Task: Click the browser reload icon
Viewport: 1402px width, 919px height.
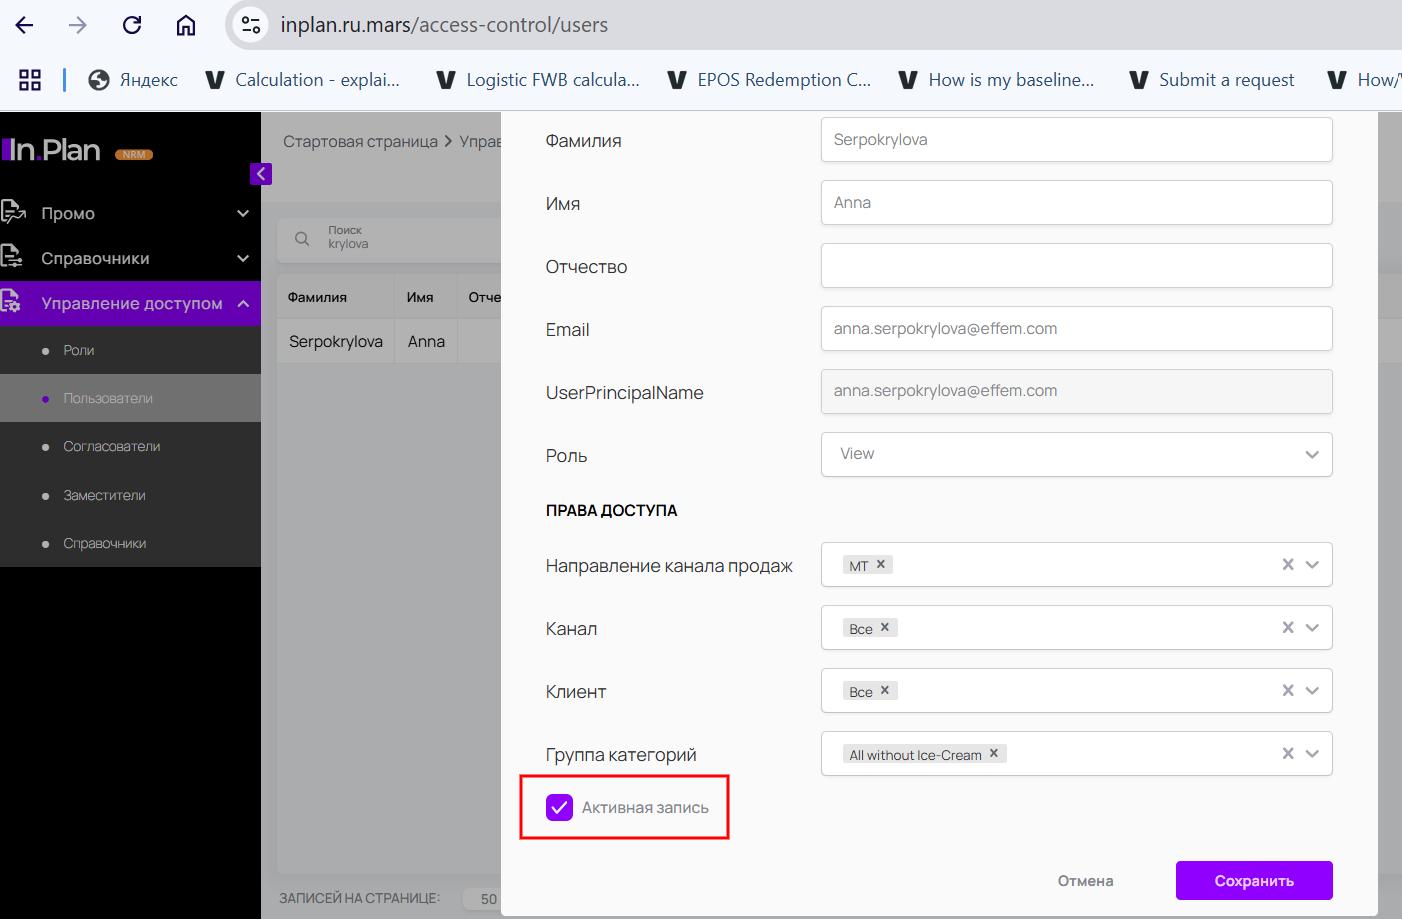Action: pos(132,25)
